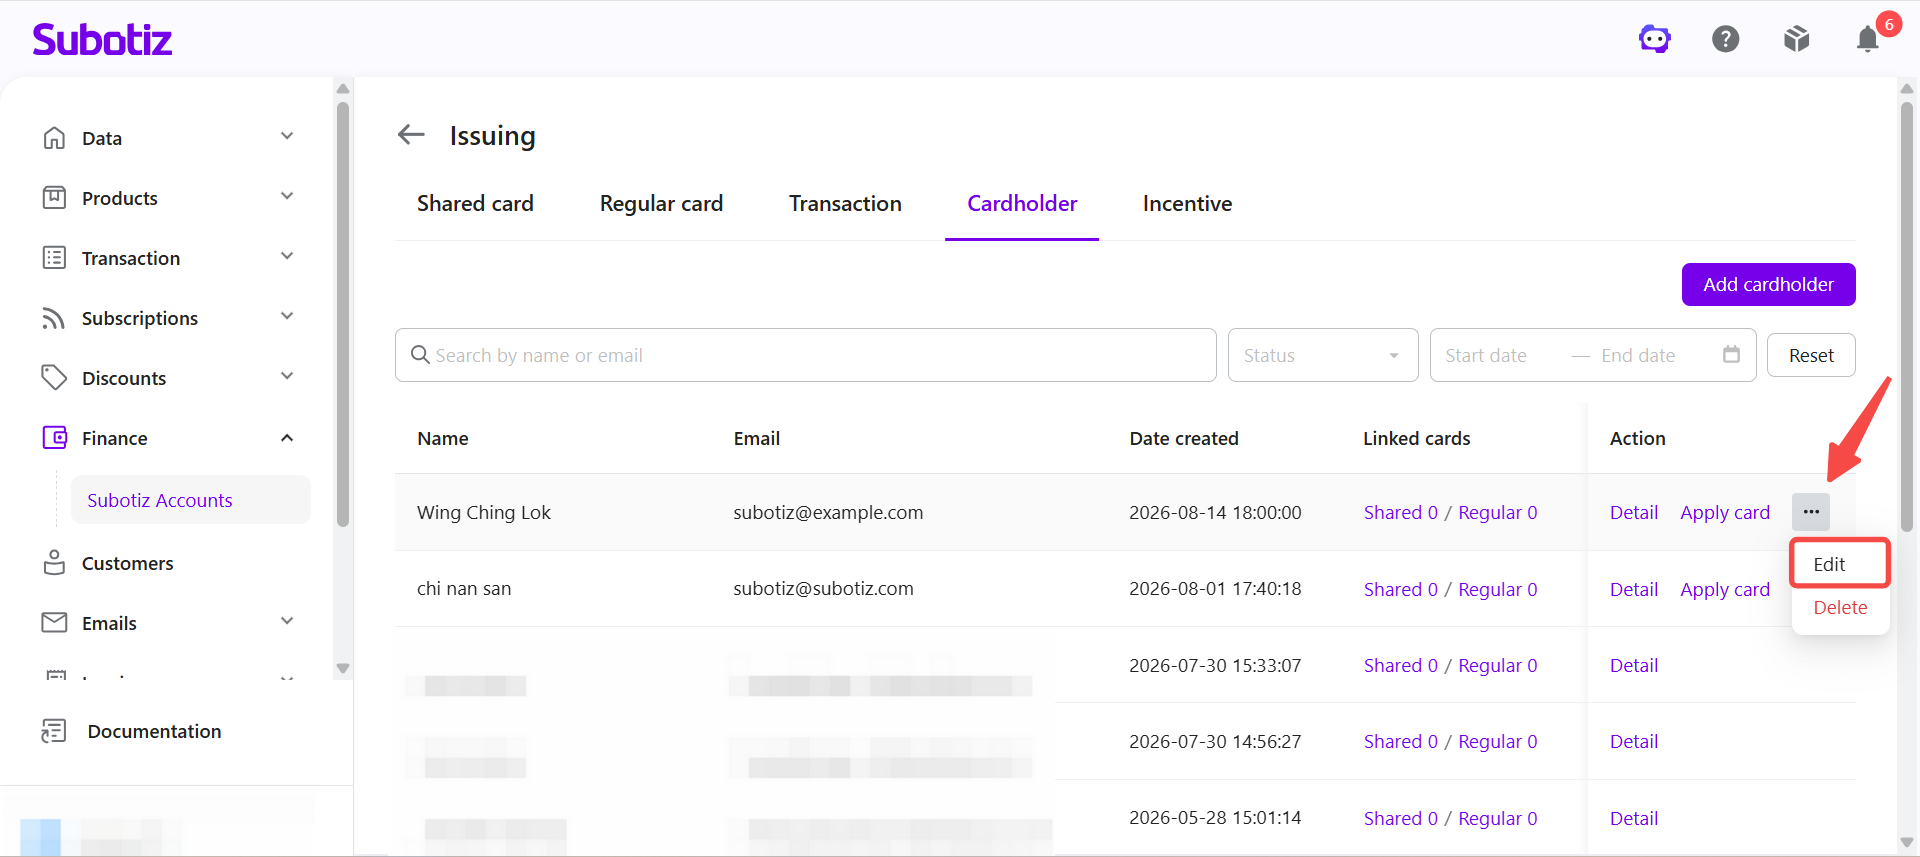Open the chatbot assistant icon

[x=1655, y=39]
